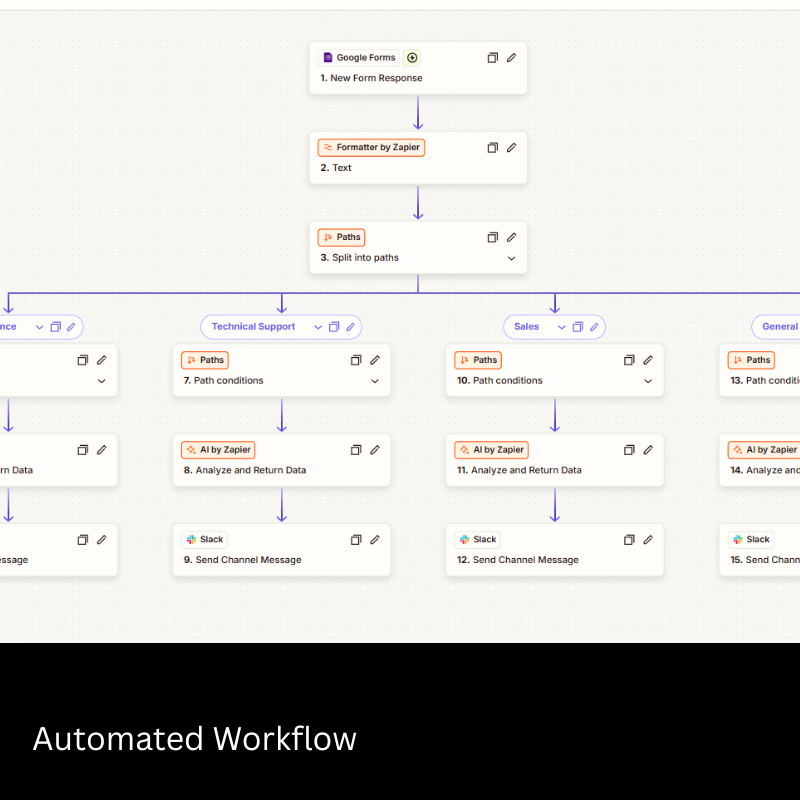Collapse the Split into paths step

click(x=511, y=258)
